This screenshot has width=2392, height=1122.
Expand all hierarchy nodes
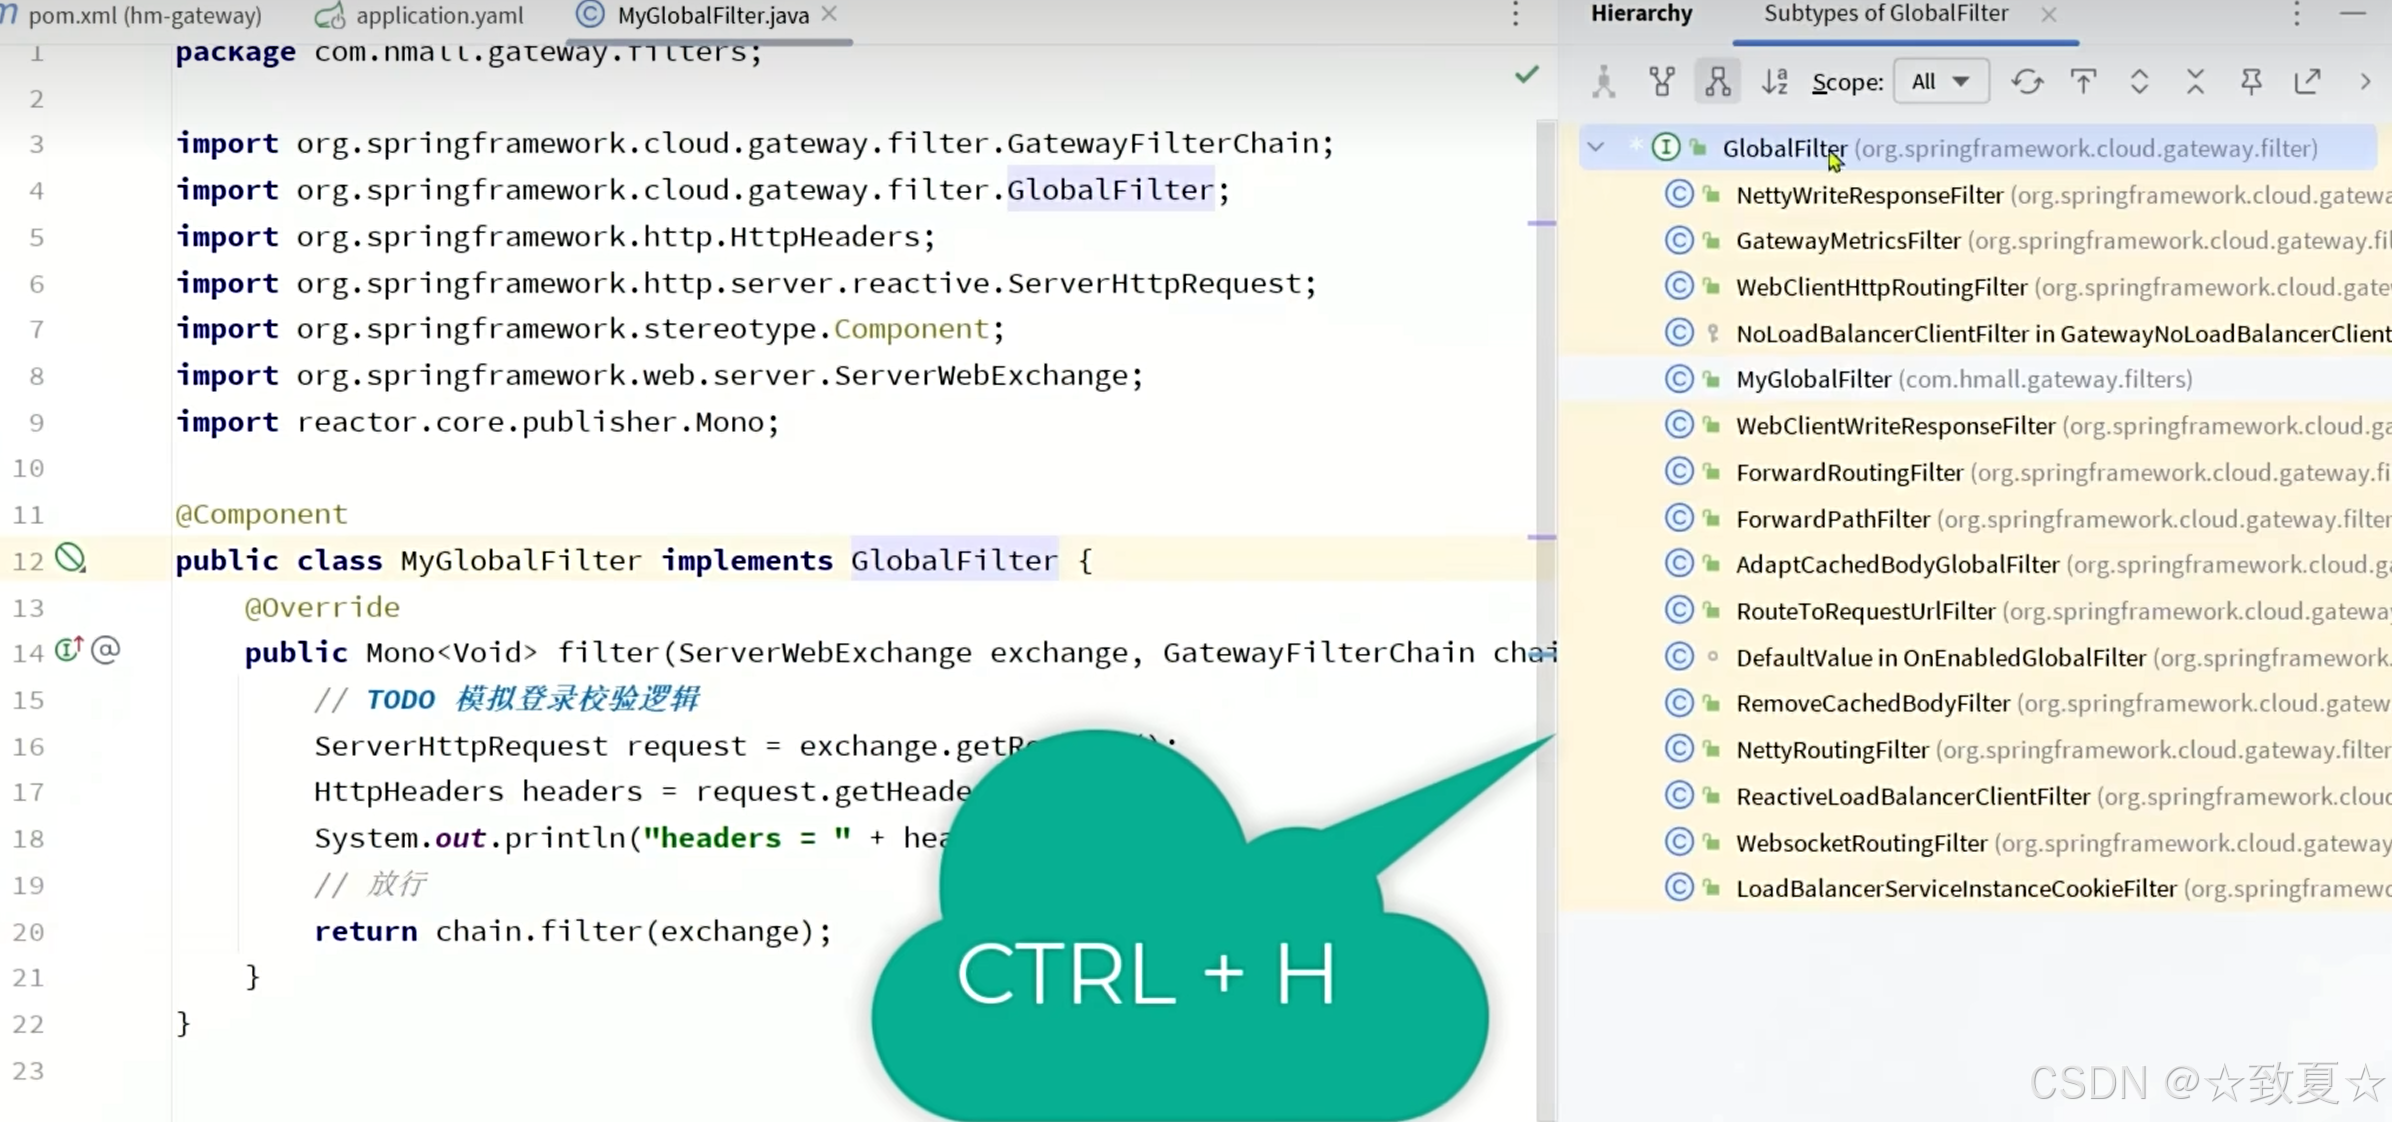(x=2139, y=82)
